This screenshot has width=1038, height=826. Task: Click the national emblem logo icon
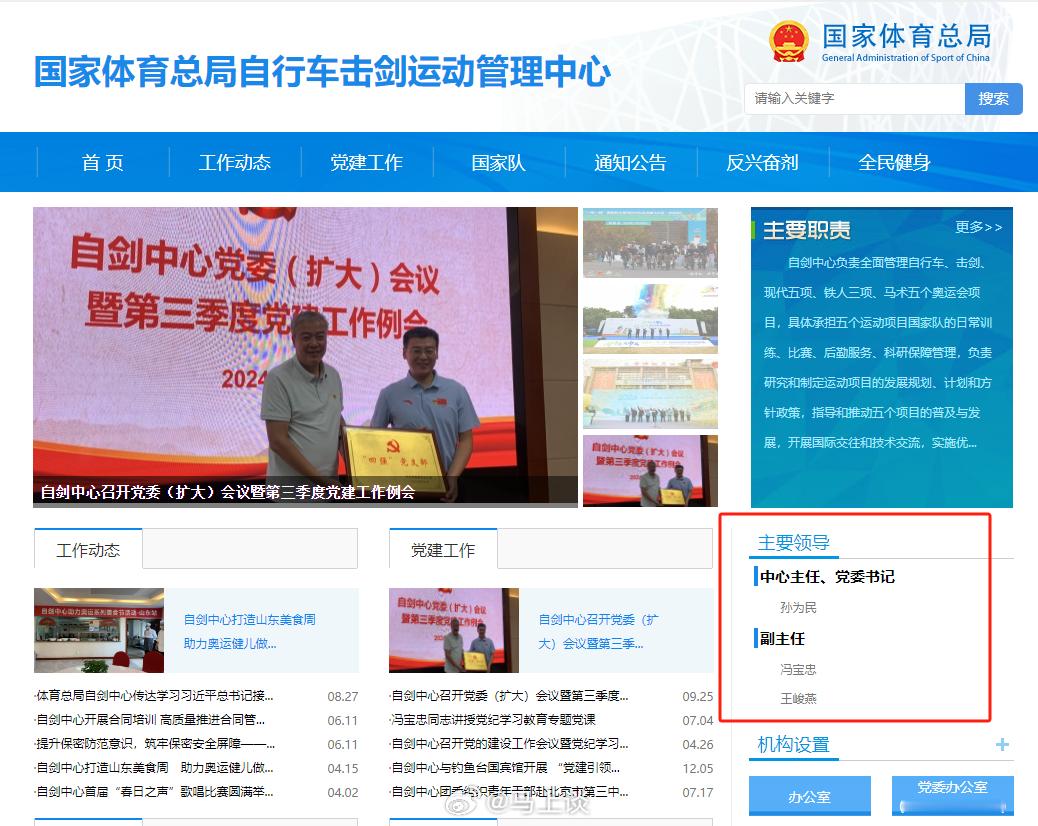point(788,41)
